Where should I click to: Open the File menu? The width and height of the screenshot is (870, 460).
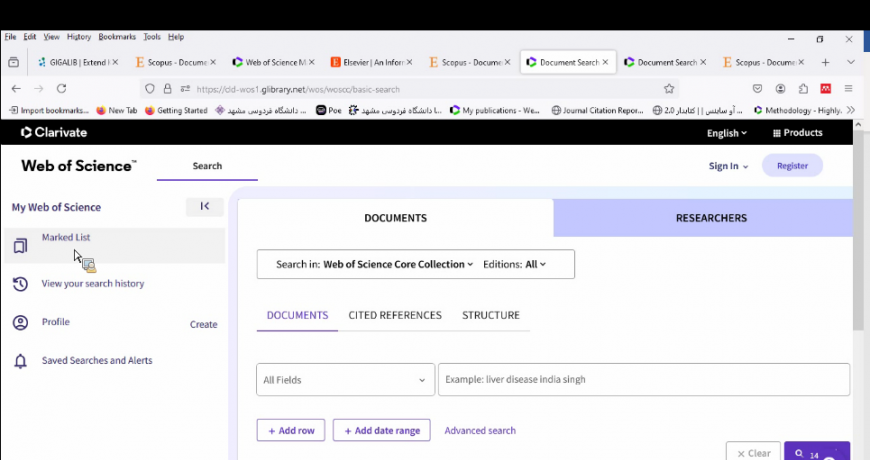tap(11, 37)
